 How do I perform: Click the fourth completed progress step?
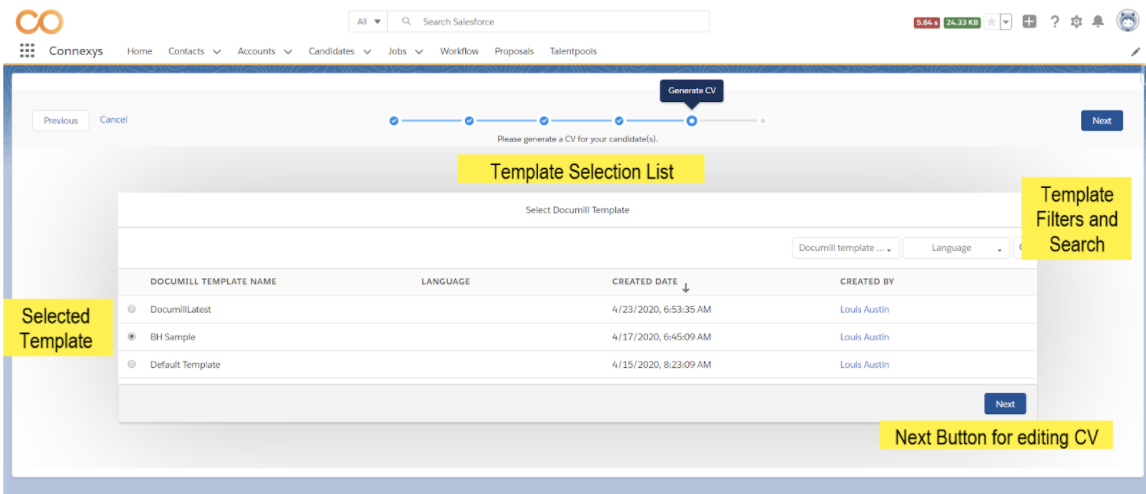click(x=618, y=121)
